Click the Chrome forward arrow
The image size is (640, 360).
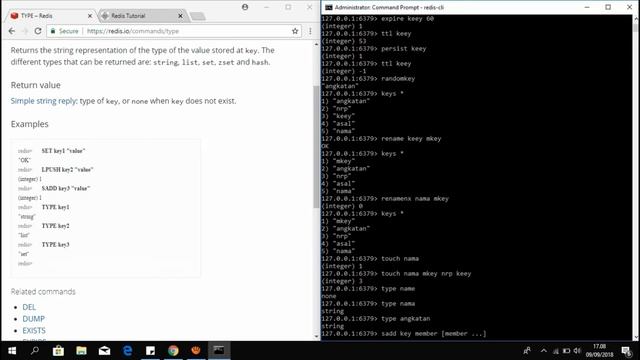[x=24, y=31]
